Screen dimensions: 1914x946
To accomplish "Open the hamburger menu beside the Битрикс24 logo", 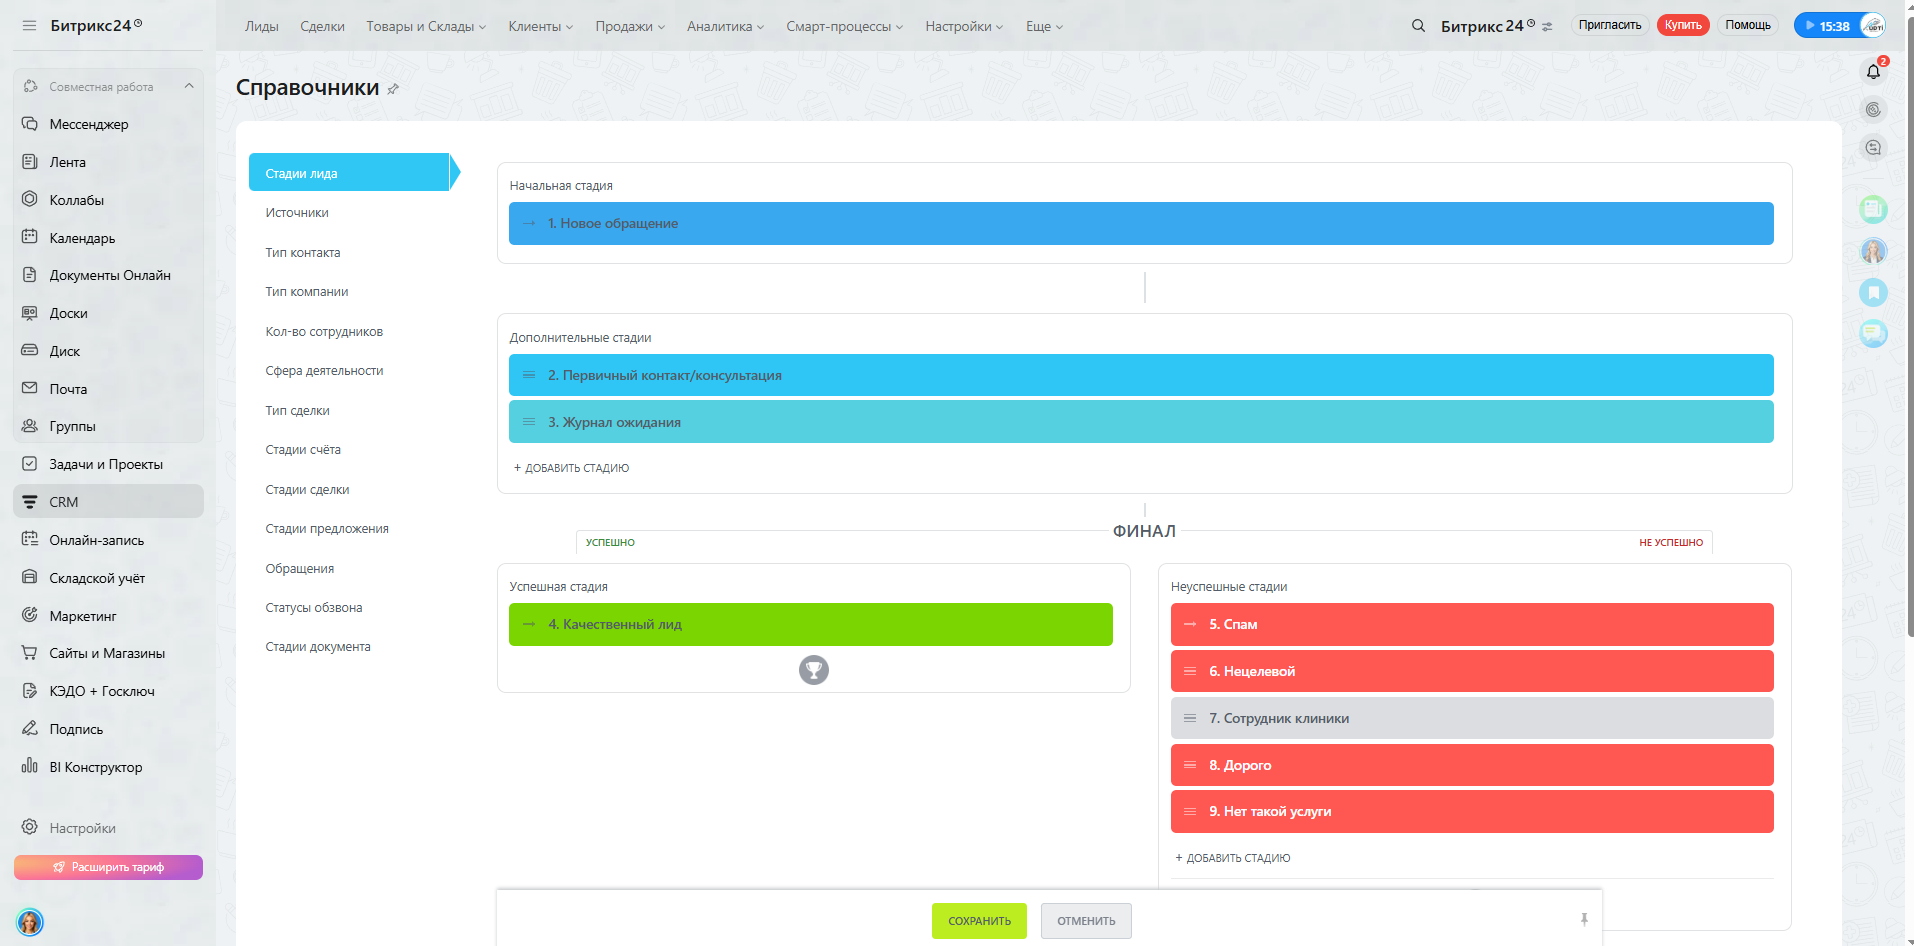I will 29,26.
